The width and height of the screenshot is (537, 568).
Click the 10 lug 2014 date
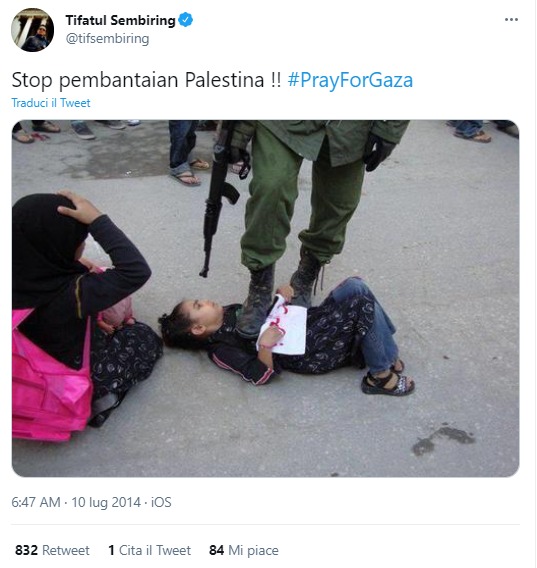click(x=106, y=502)
